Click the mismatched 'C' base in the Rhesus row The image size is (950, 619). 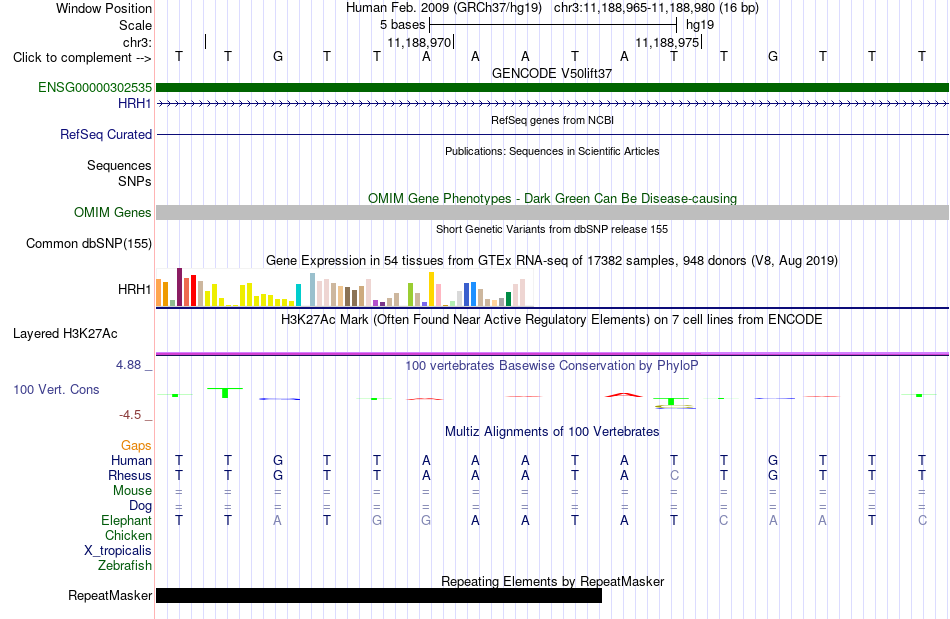click(x=674, y=475)
